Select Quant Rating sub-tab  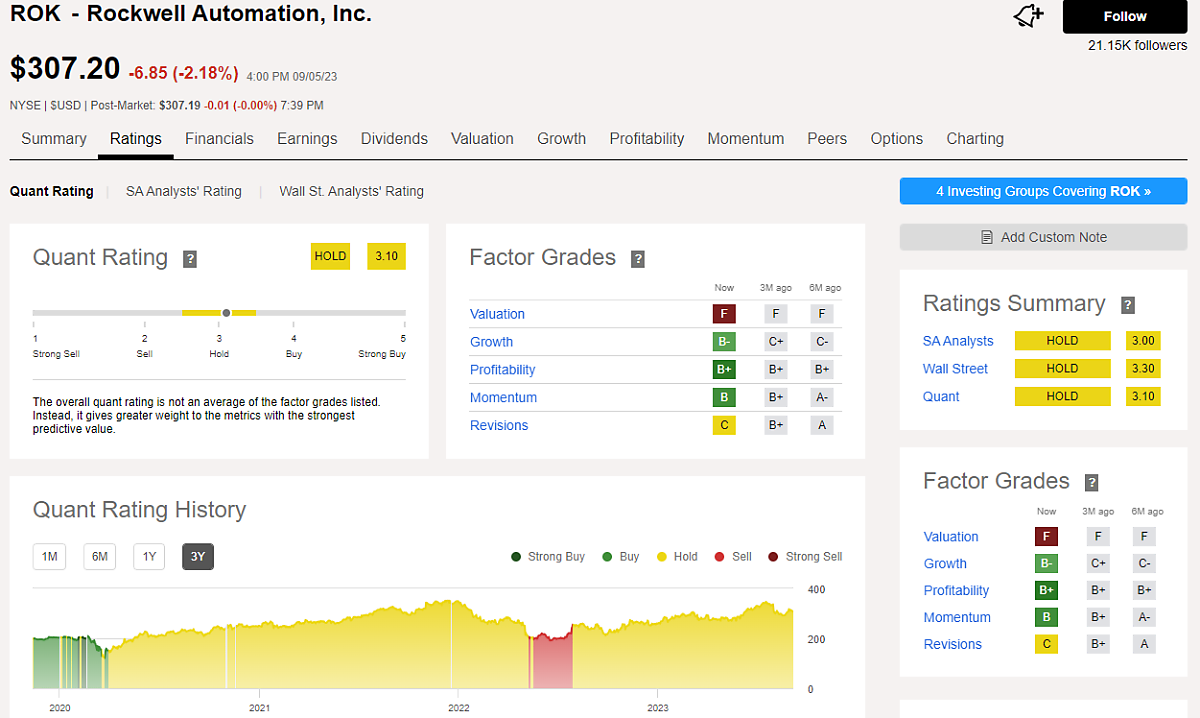tap(51, 191)
